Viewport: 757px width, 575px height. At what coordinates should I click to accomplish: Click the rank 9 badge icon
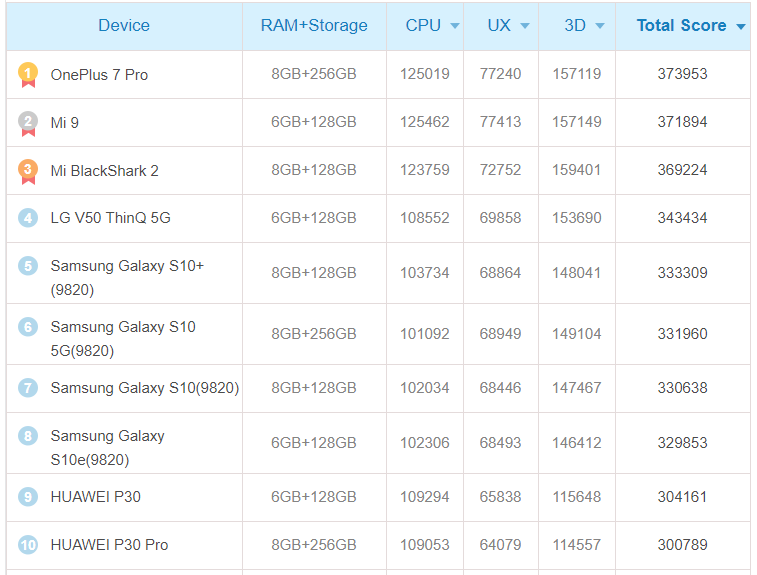(28, 496)
